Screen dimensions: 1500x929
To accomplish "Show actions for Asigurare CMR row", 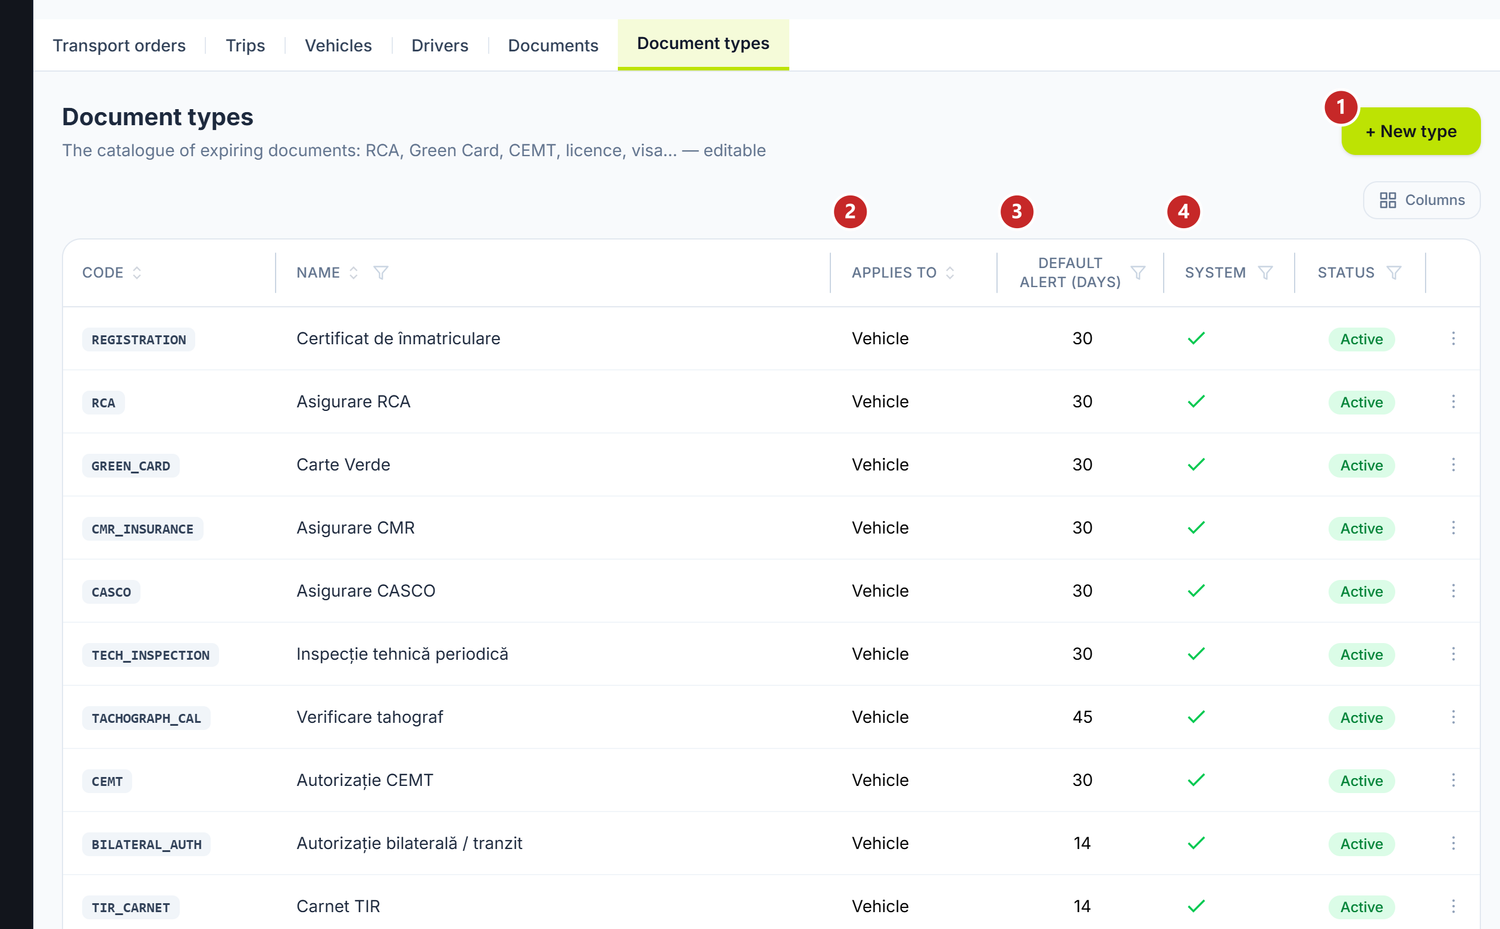I will click(x=1453, y=528).
